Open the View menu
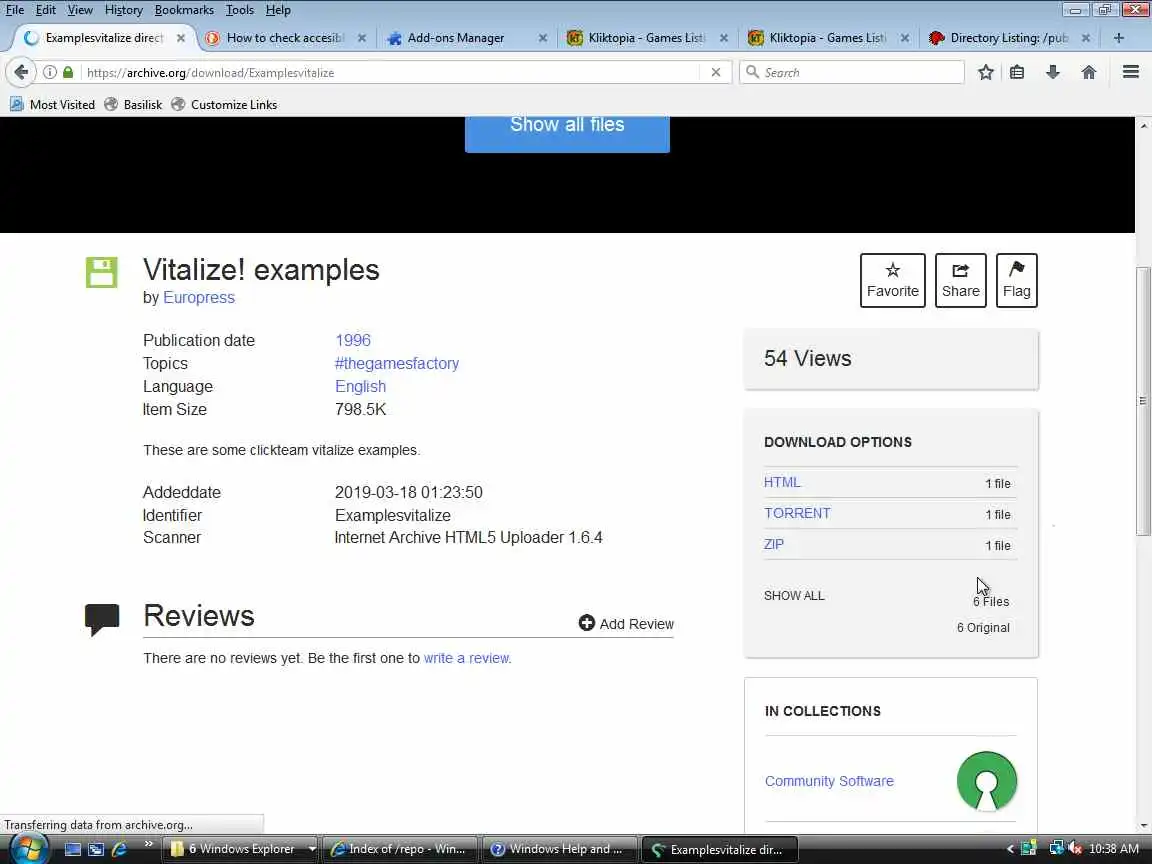 80,10
